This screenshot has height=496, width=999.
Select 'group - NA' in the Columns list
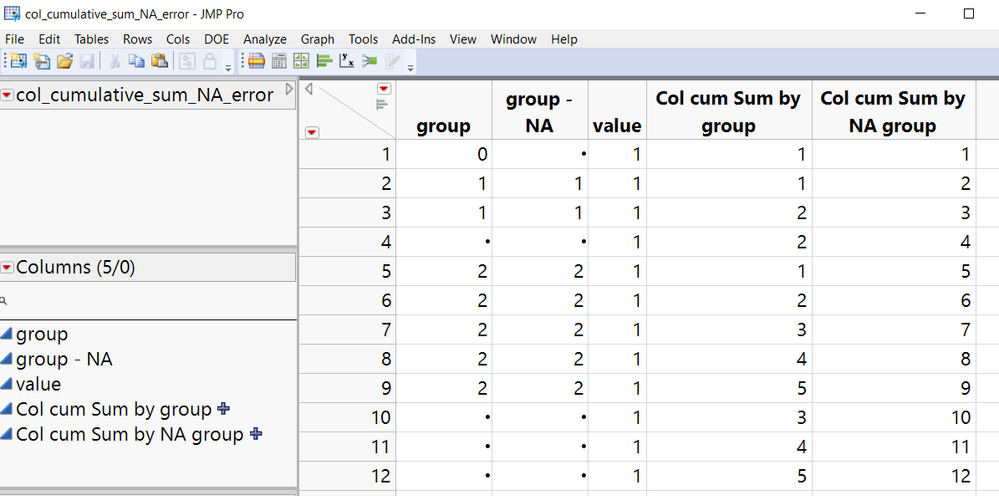click(64, 358)
